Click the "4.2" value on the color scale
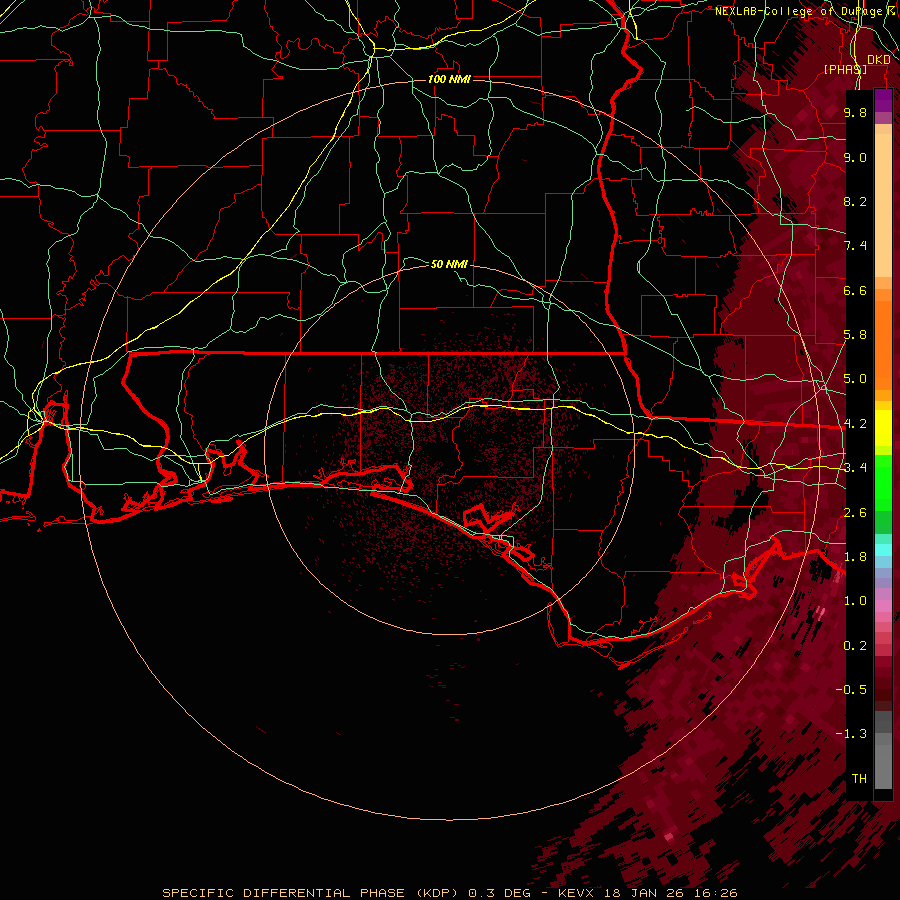900x900 pixels. (x=855, y=424)
